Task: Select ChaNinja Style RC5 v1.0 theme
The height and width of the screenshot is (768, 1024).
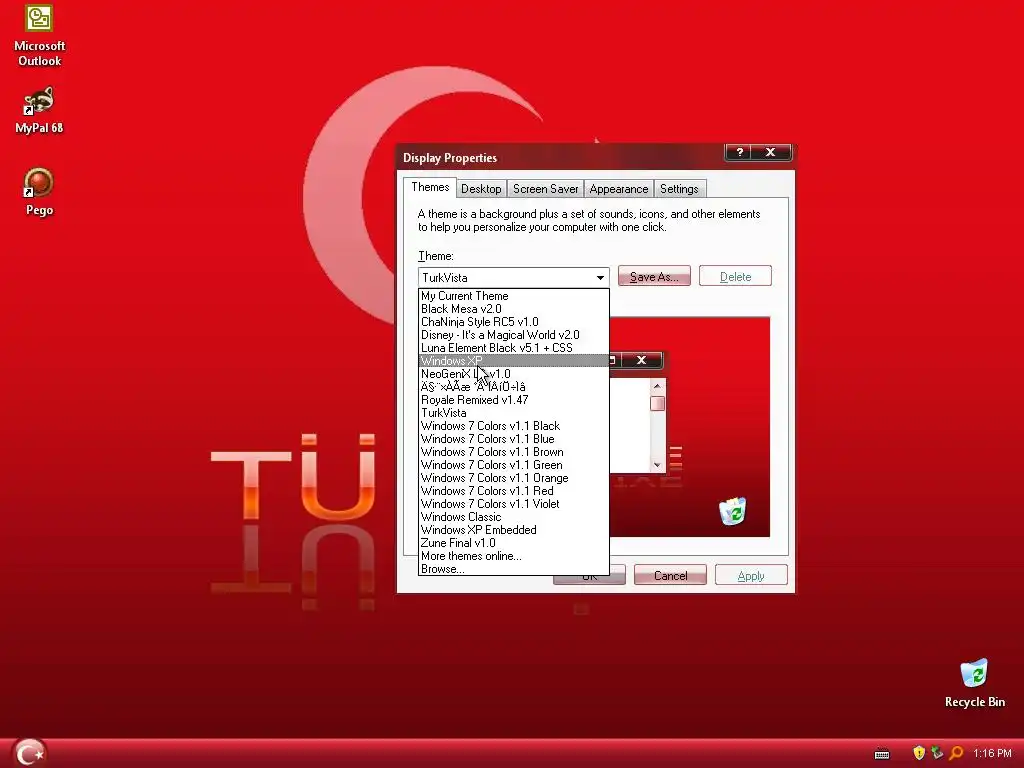Action: 513,322
